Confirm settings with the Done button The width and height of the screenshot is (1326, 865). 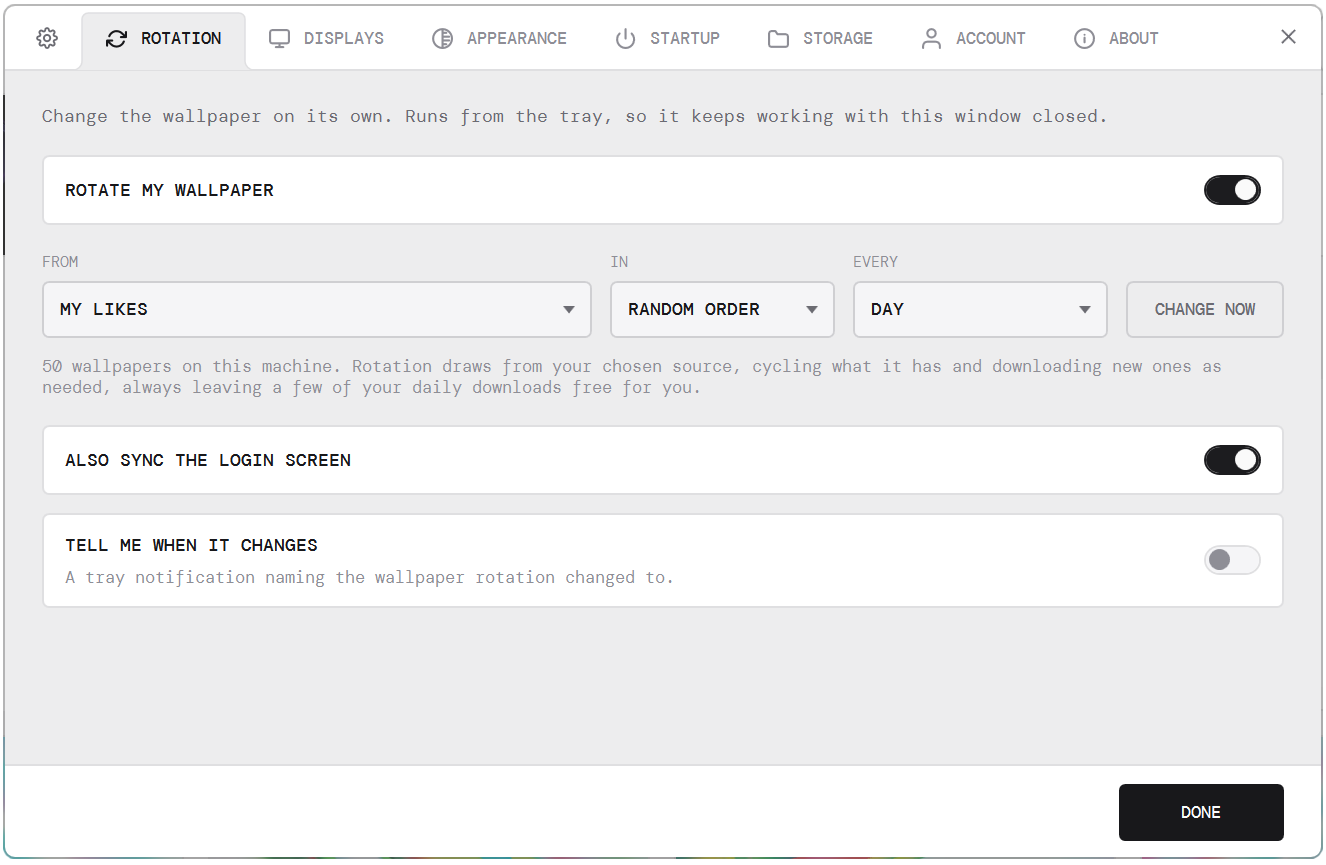pyautogui.click(x=1201, y=812)
